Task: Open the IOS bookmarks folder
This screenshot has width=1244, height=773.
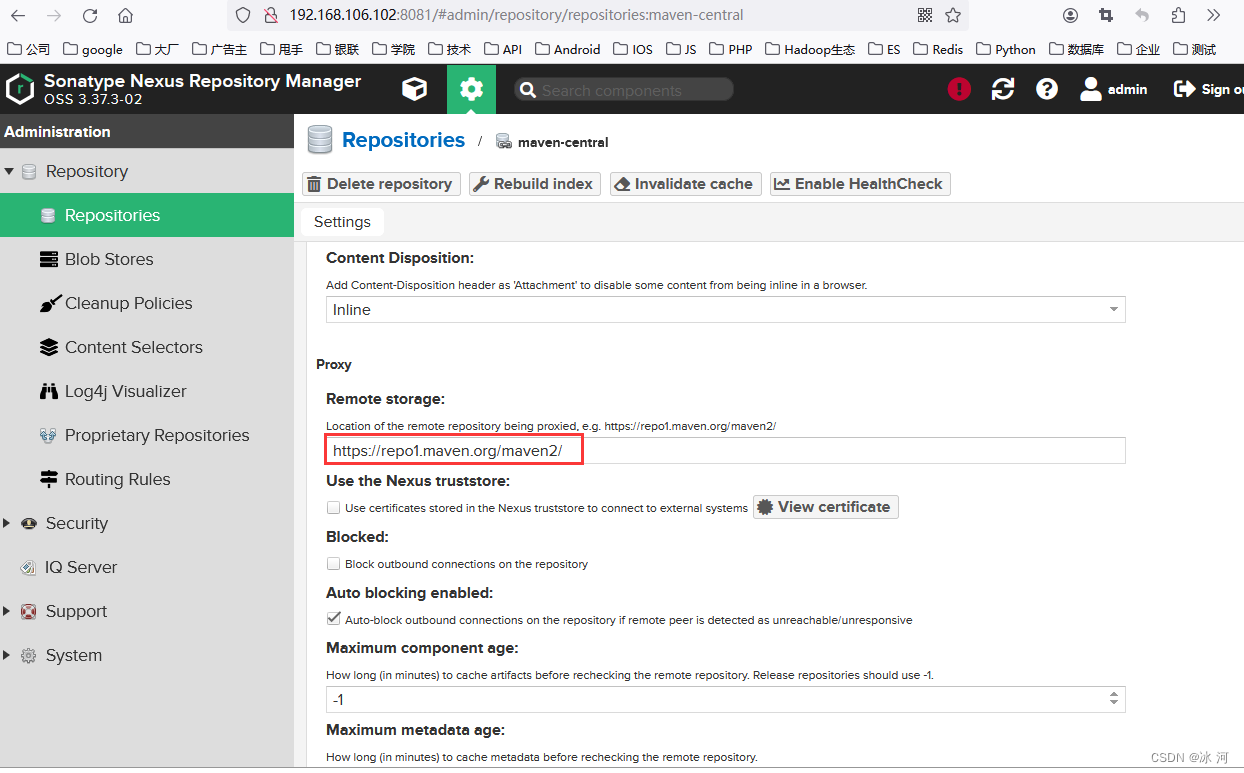Action: [x=633, y=49]
